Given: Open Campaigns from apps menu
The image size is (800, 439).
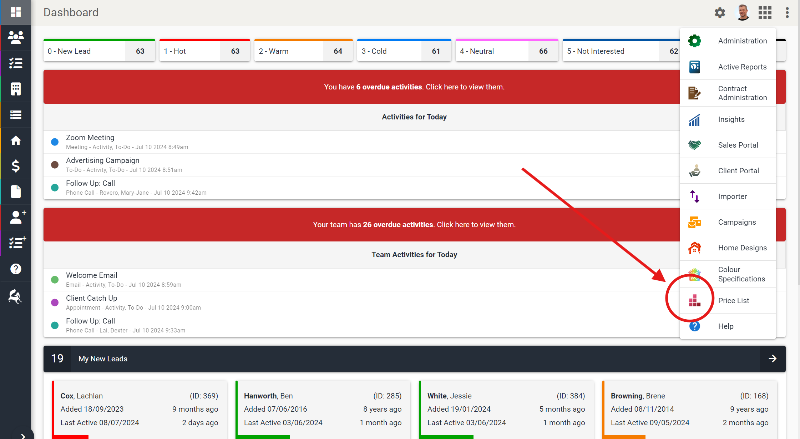Looking at the screenshot, I should coord(728,222).
